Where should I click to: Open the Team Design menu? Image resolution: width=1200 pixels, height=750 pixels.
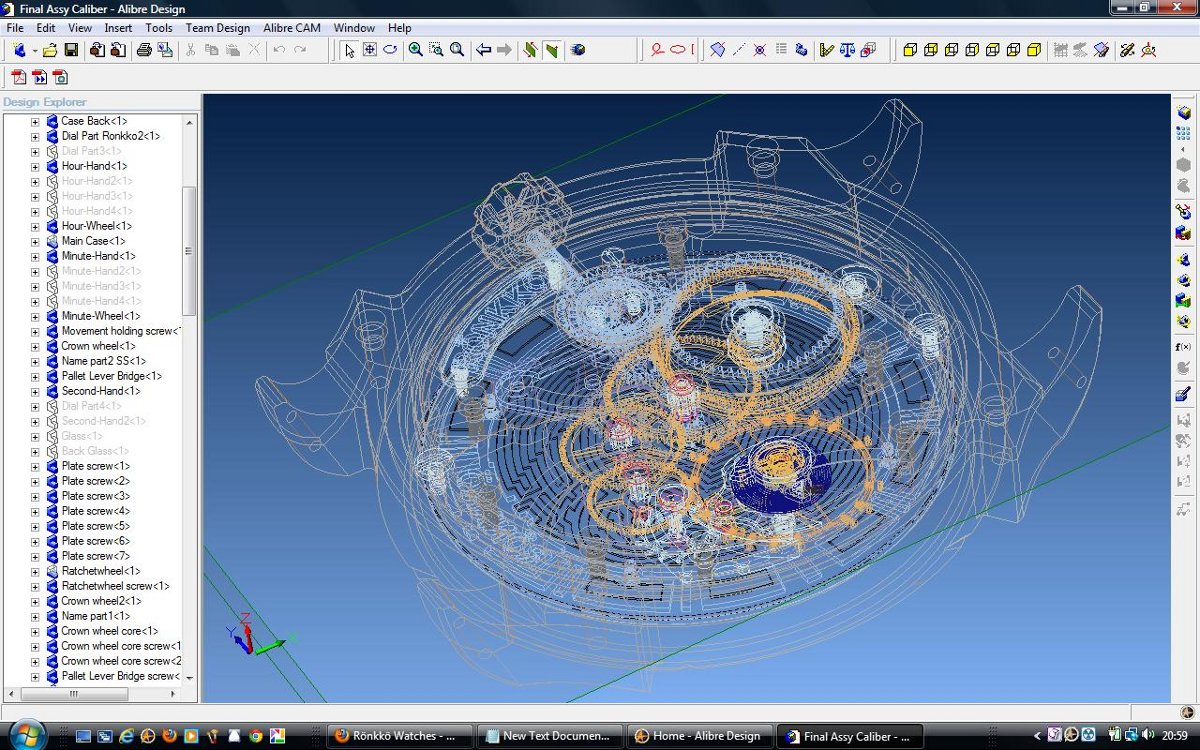pyautogui.click(x=217, y=28)
